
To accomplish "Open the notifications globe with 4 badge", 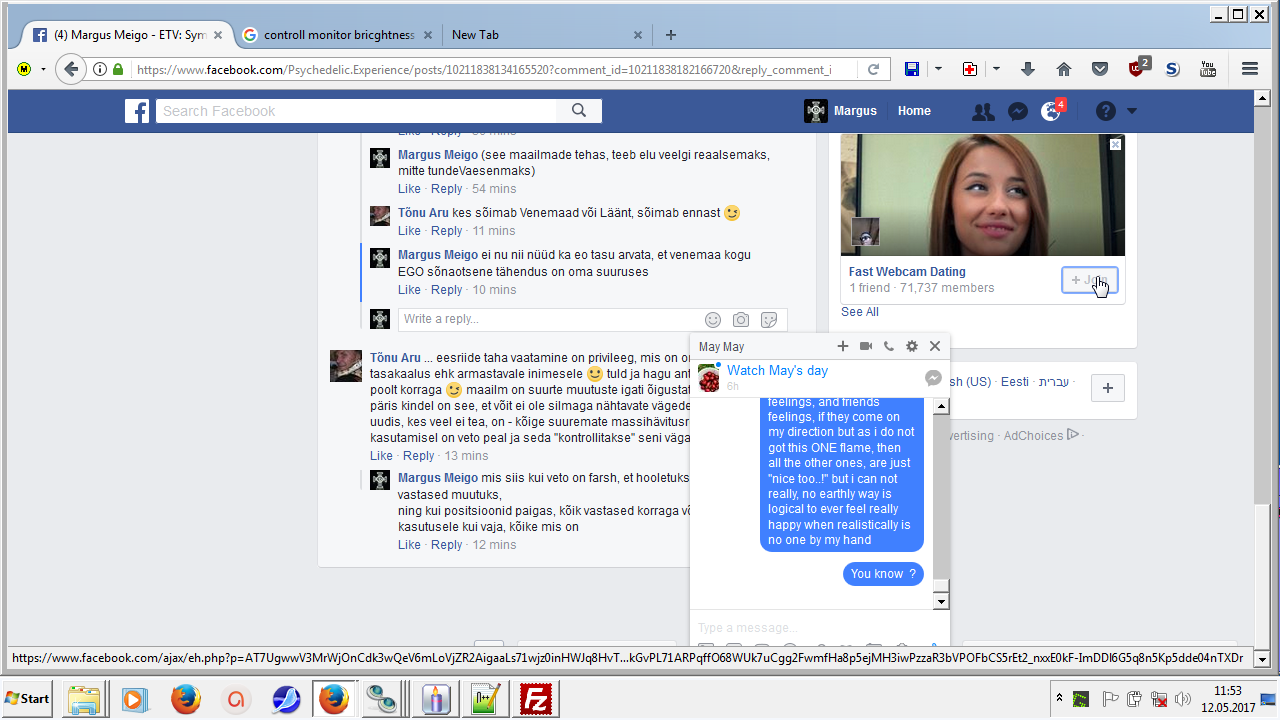I will pyautogui.click(x=1051, y=112).
